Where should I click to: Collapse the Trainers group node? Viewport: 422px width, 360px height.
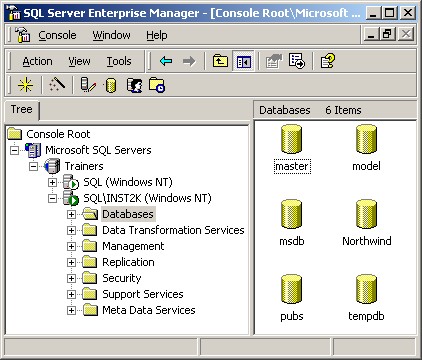(x=33, y=166)
